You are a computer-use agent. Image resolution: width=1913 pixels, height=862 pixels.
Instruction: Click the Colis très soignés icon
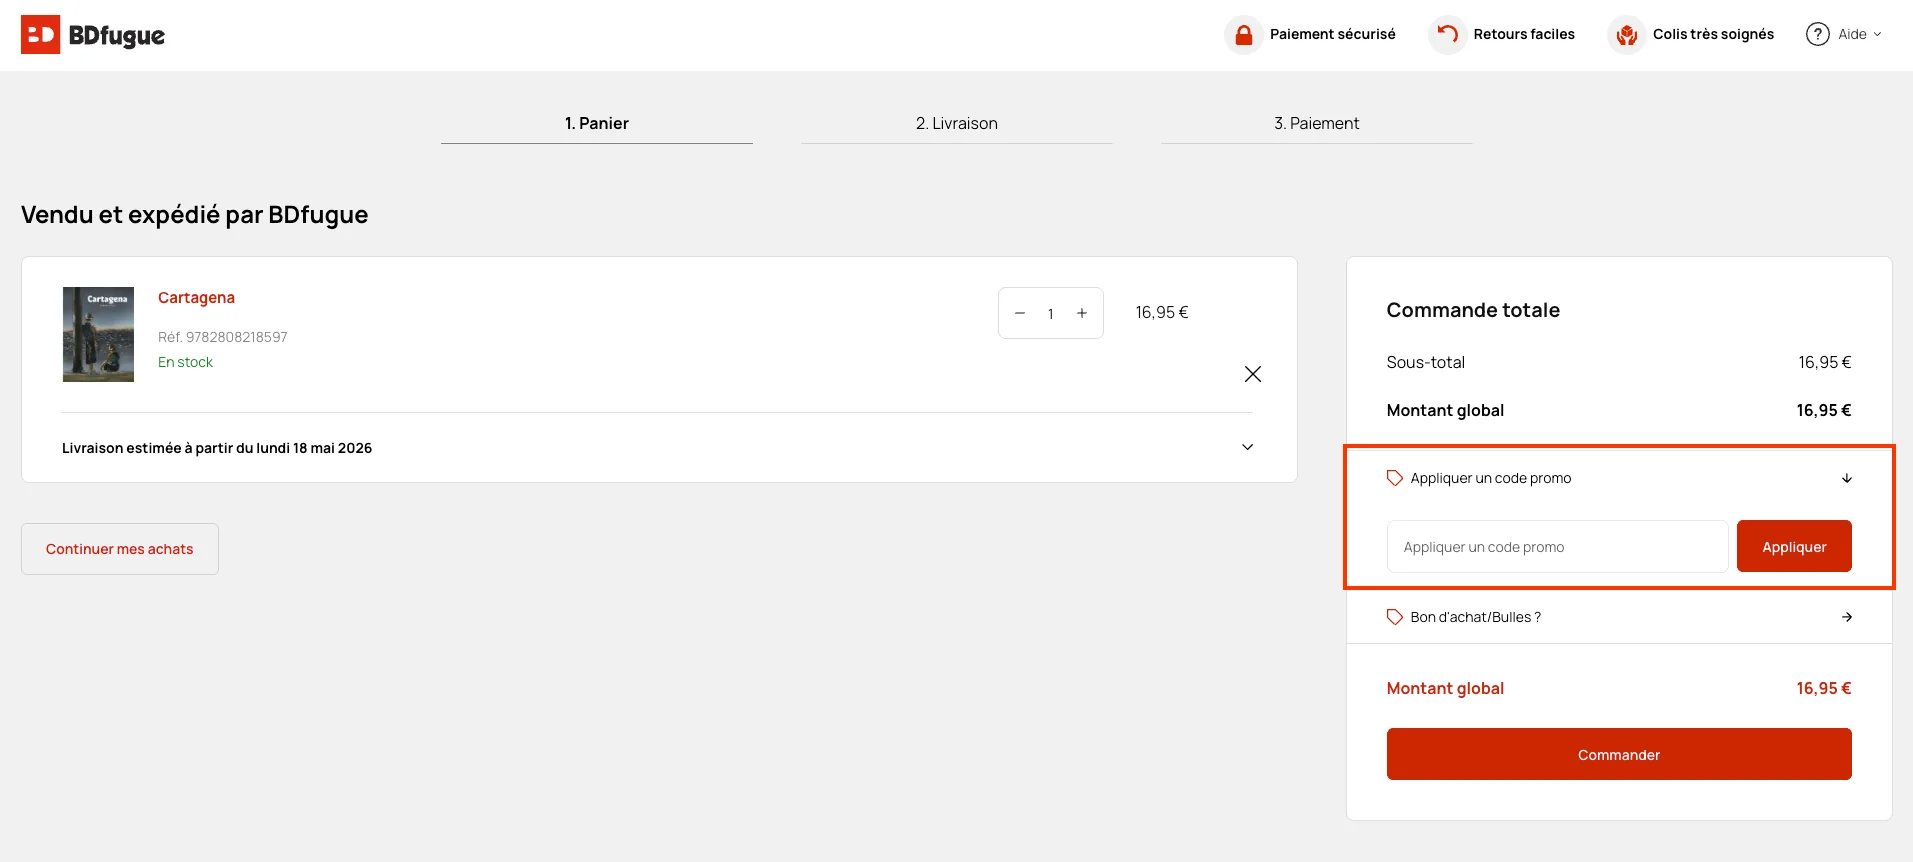(1627, 35)
